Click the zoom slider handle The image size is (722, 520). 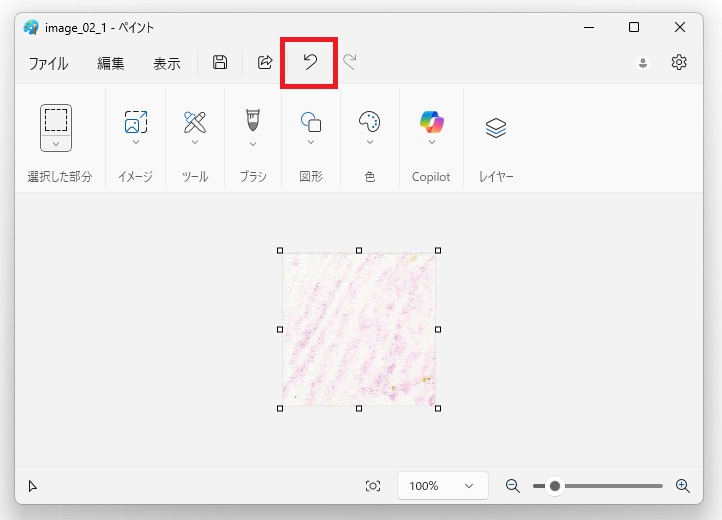[555, 486]
